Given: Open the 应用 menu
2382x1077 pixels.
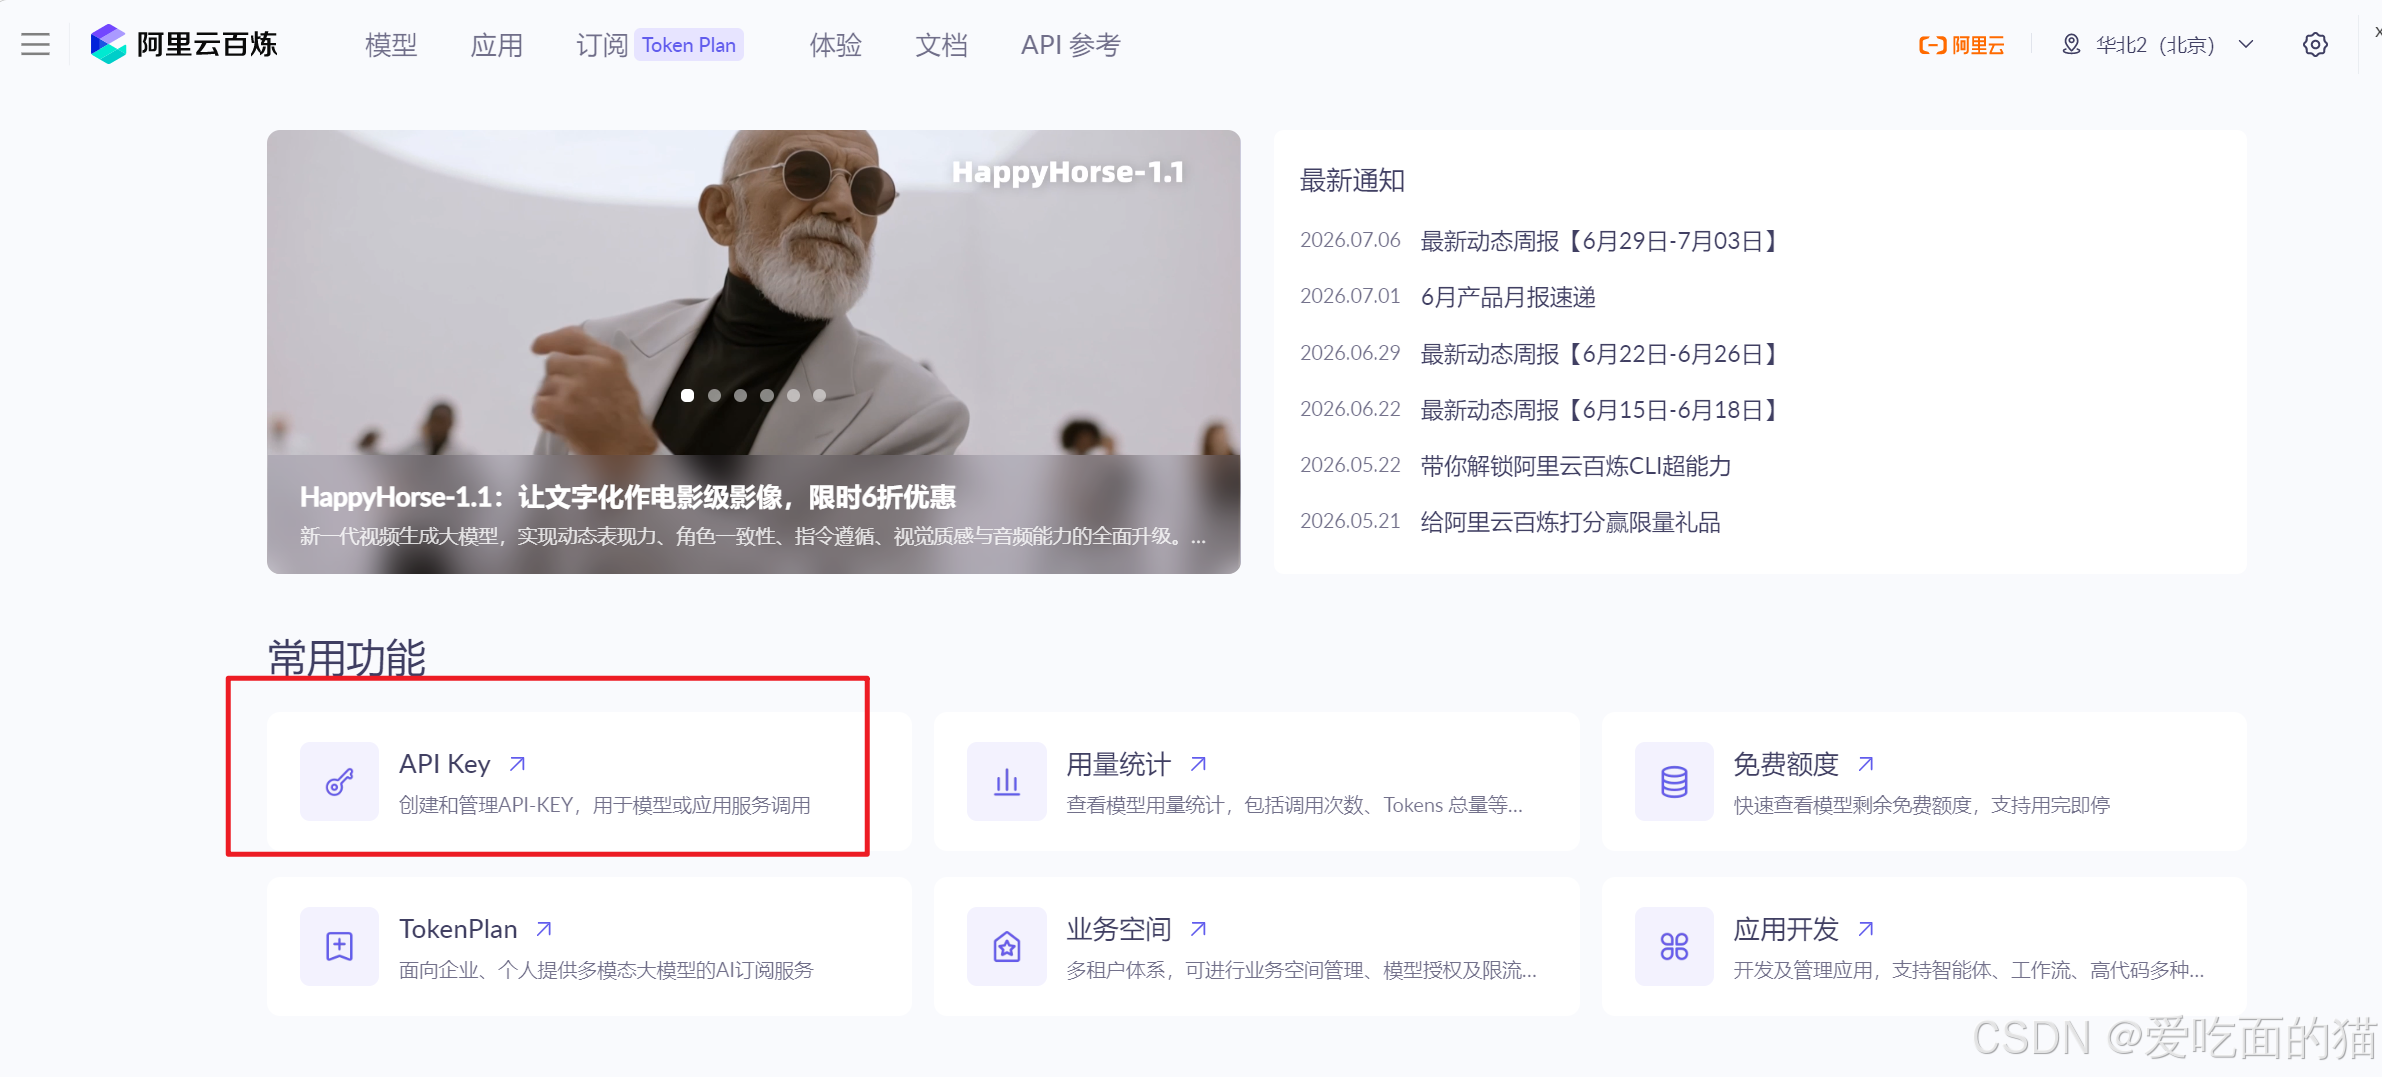Looking at the screenshot, I should pyautogui.click(x=497, y=45).
